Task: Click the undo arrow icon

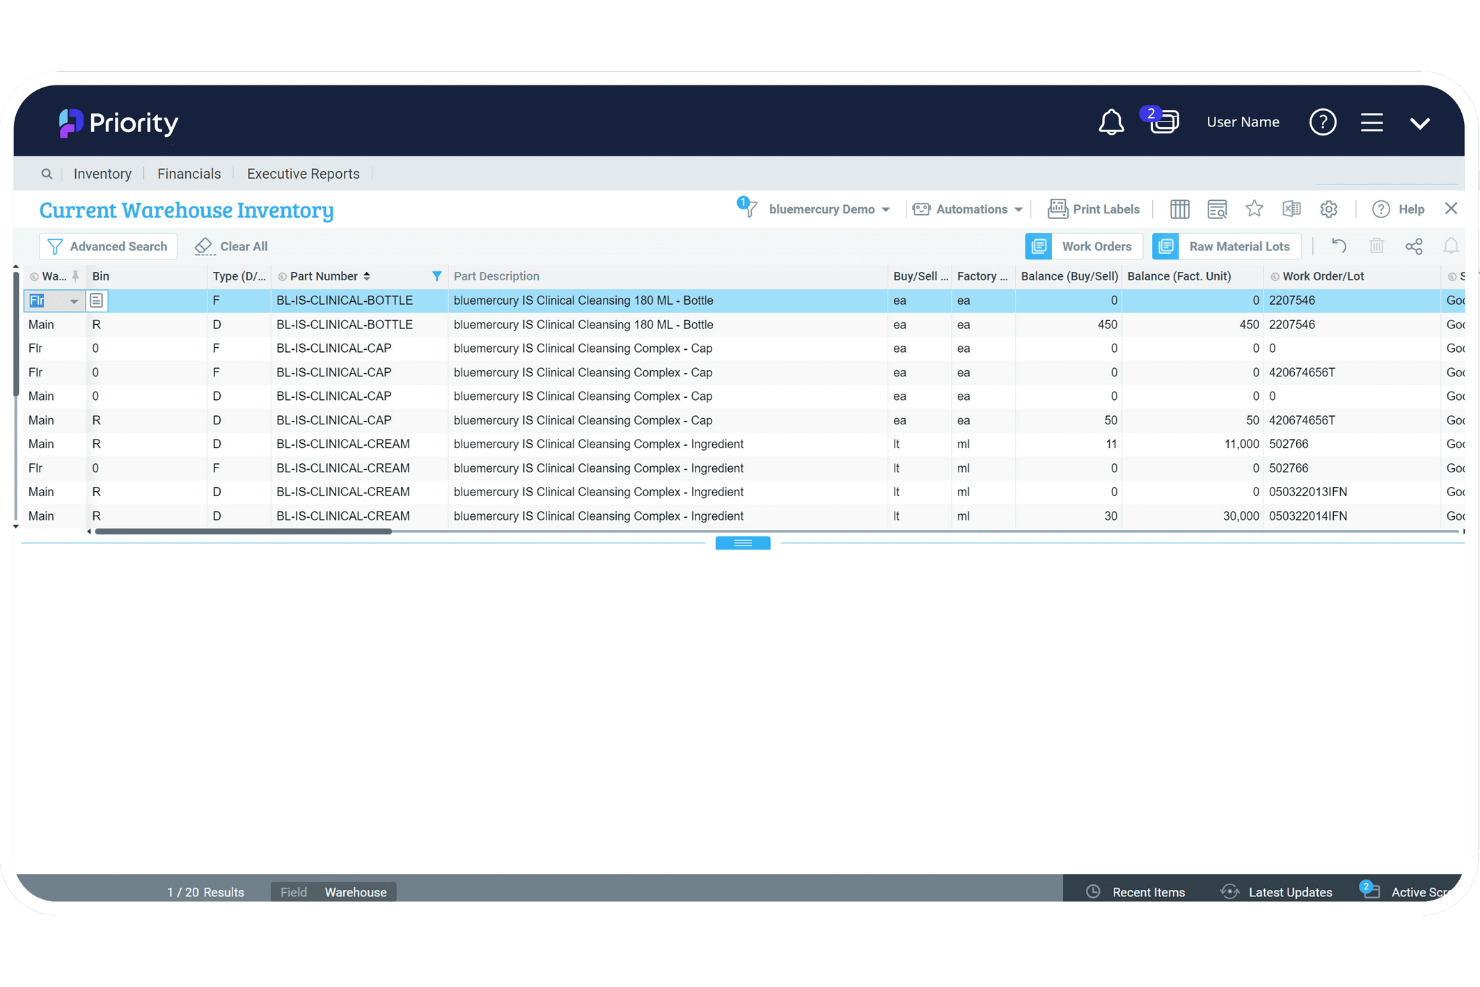Action: point(1339,246)
